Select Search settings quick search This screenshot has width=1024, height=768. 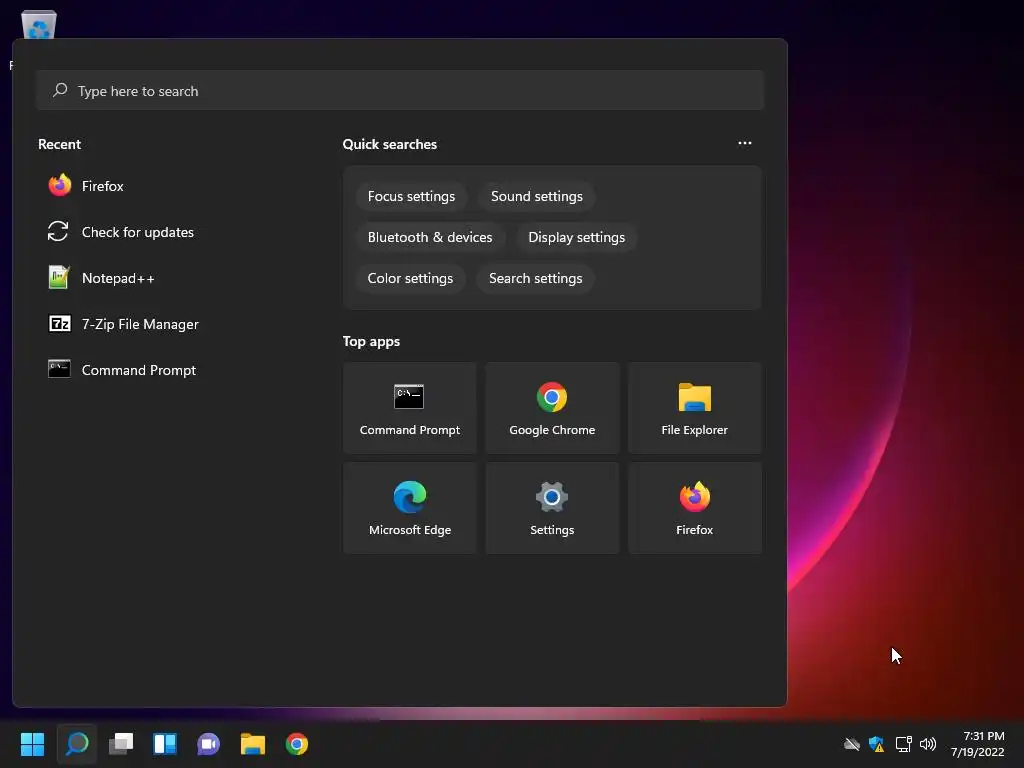coord(536,279)
